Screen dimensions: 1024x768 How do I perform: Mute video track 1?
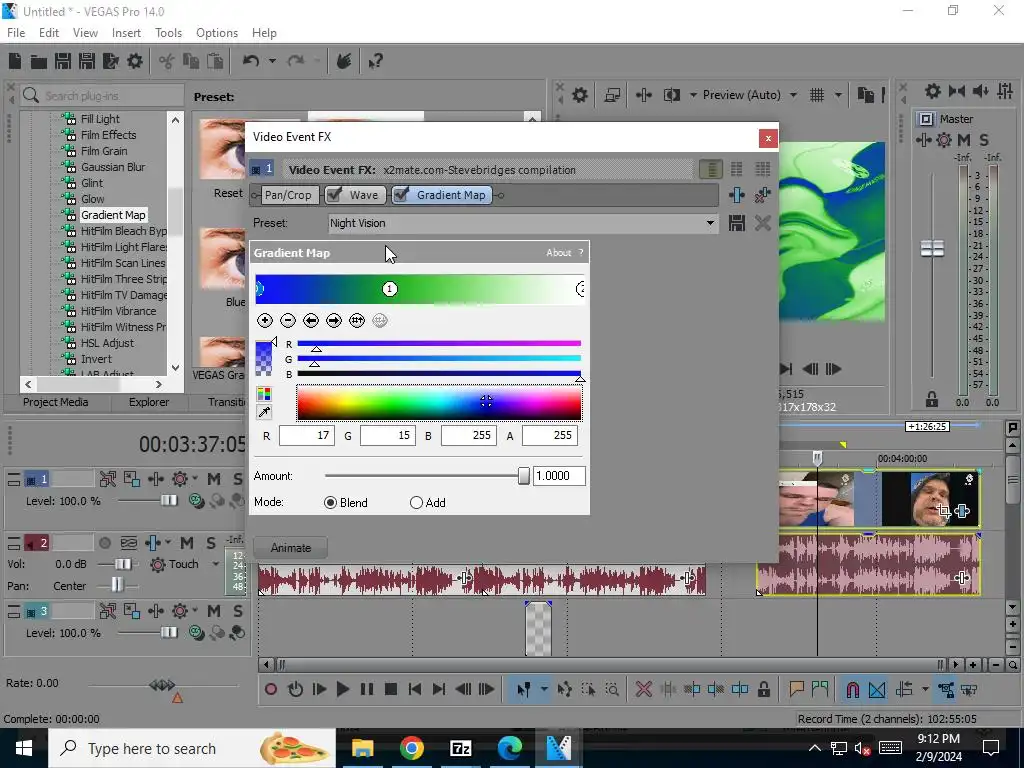click(x=214, y=479)
